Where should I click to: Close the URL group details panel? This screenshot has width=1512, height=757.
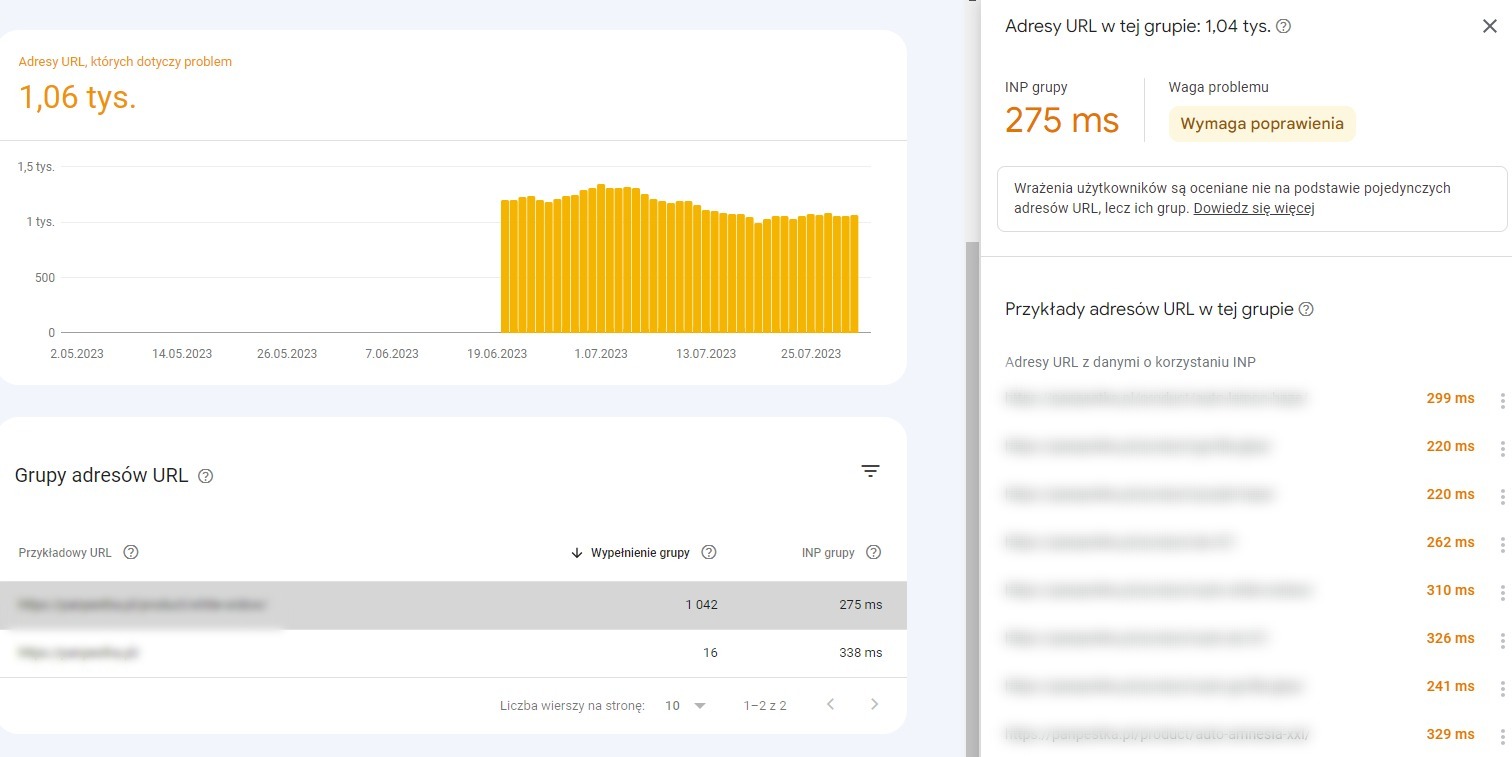point(1489,27)
